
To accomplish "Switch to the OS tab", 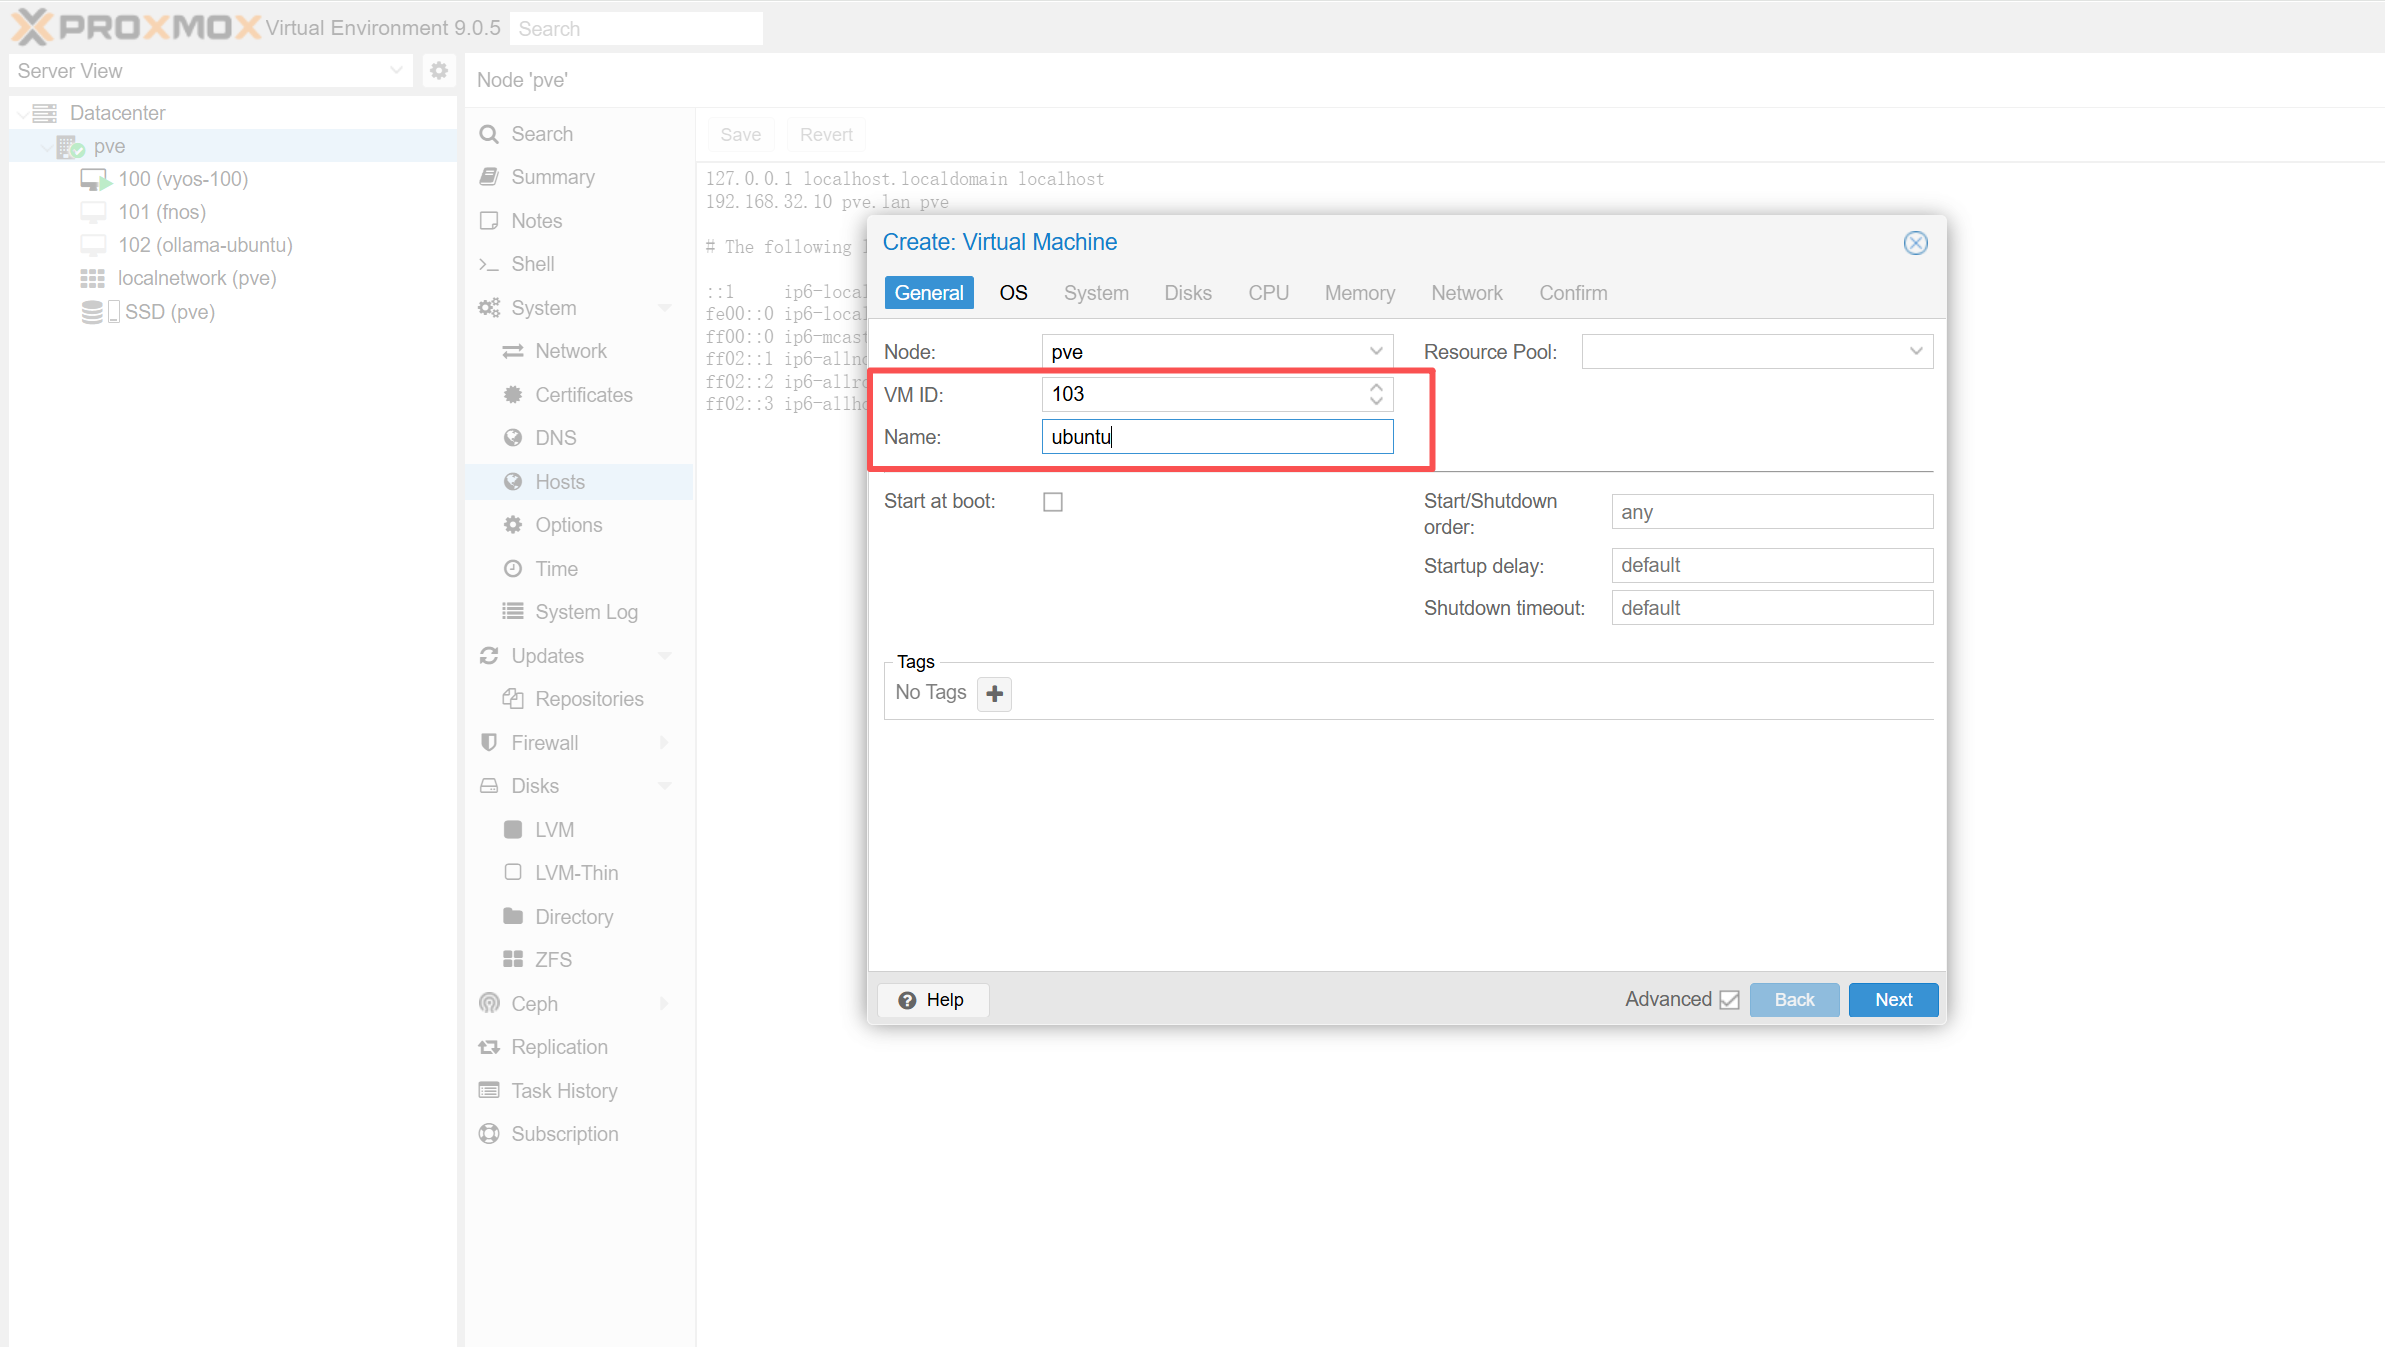I will 1013,293.
